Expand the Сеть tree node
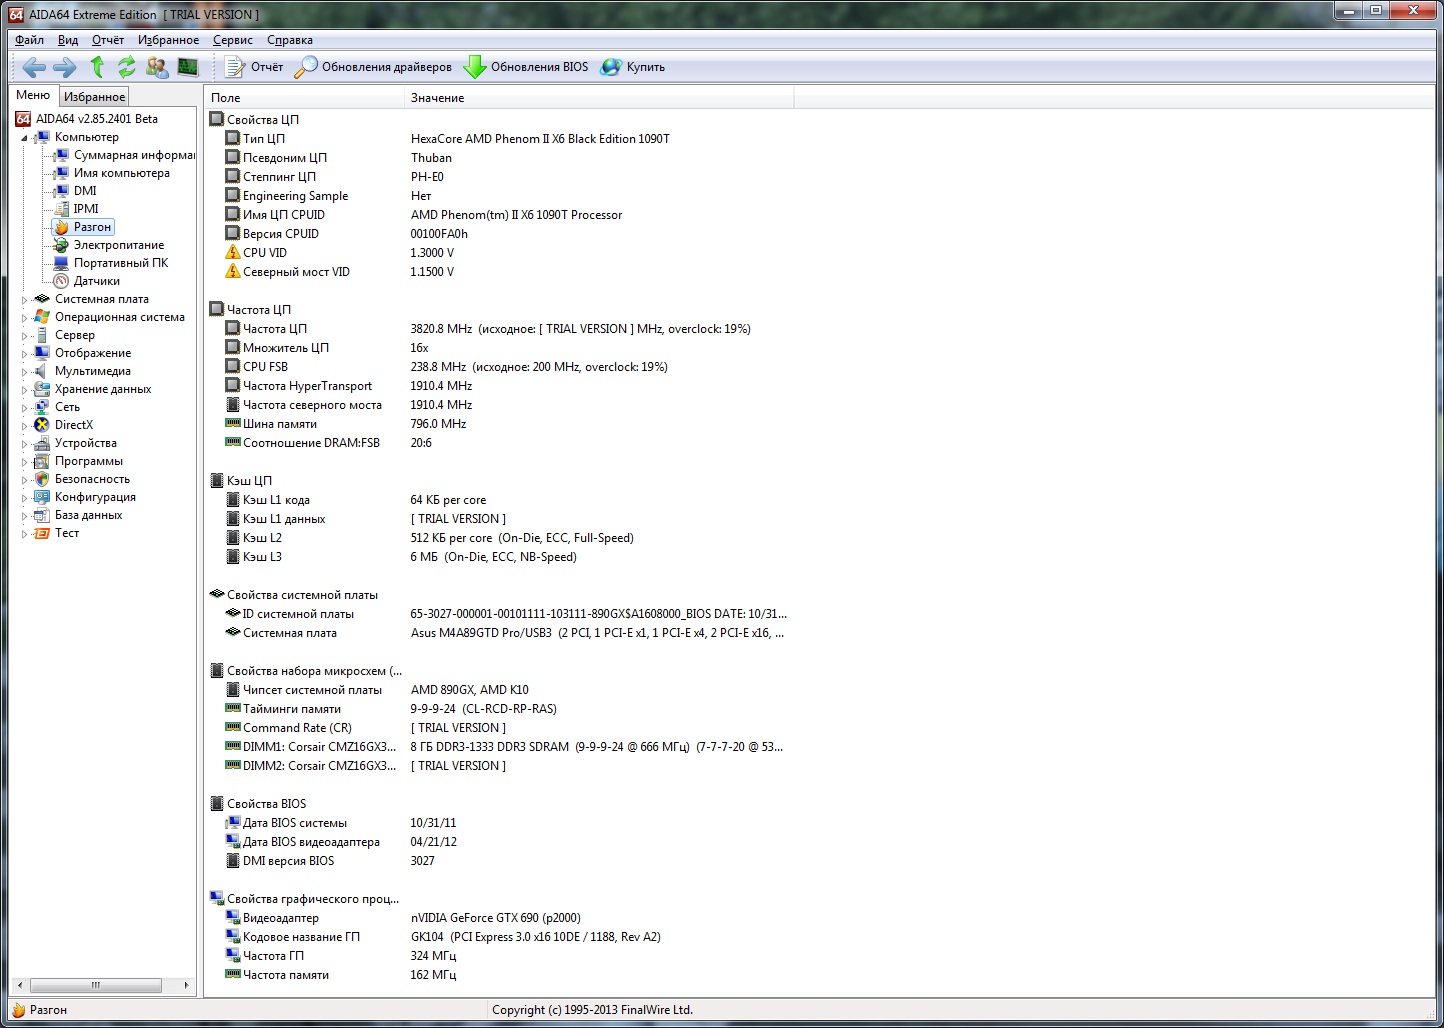Image resolution: width=1444 pixels, height=1028 pixels. (x=24, y=408)
